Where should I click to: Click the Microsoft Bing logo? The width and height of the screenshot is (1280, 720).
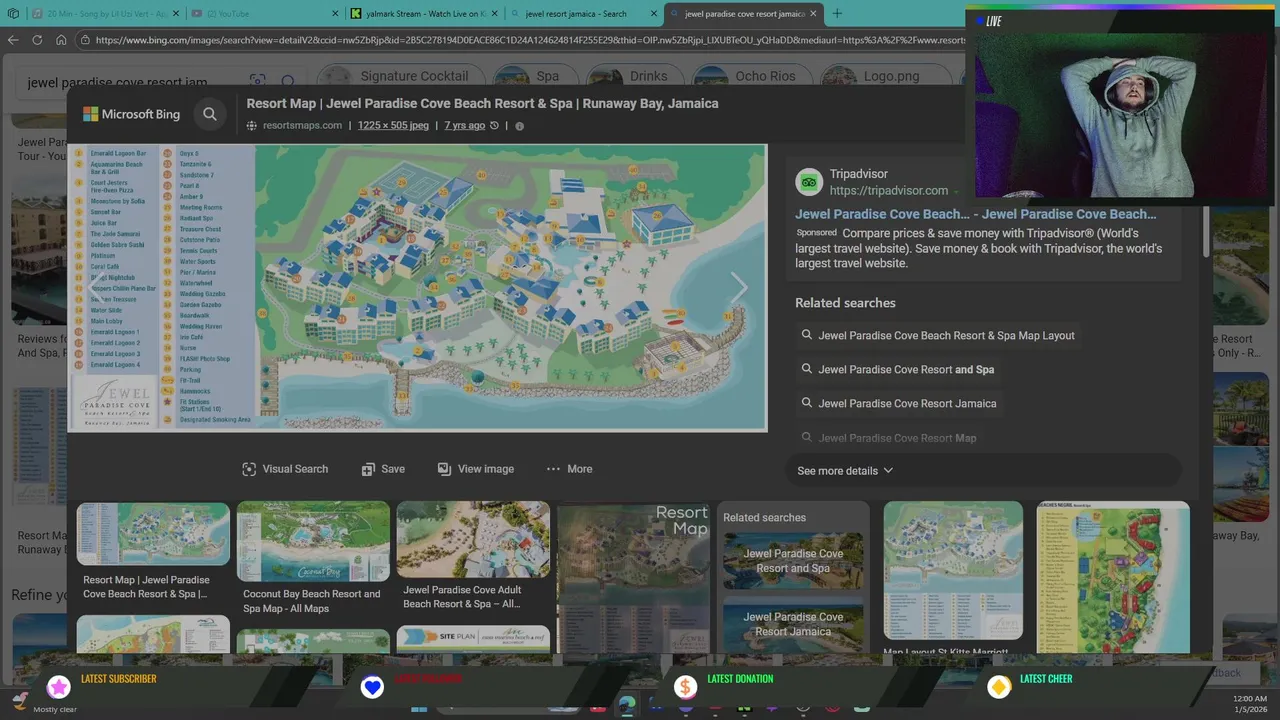[132, 114]
